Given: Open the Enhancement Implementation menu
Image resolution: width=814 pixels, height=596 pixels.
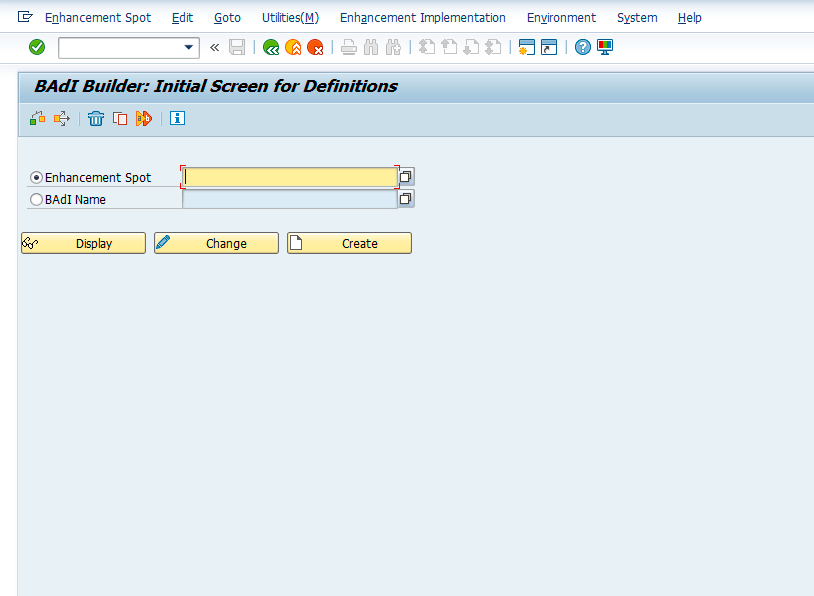Looking at the screenshot, I should point(423,18).
